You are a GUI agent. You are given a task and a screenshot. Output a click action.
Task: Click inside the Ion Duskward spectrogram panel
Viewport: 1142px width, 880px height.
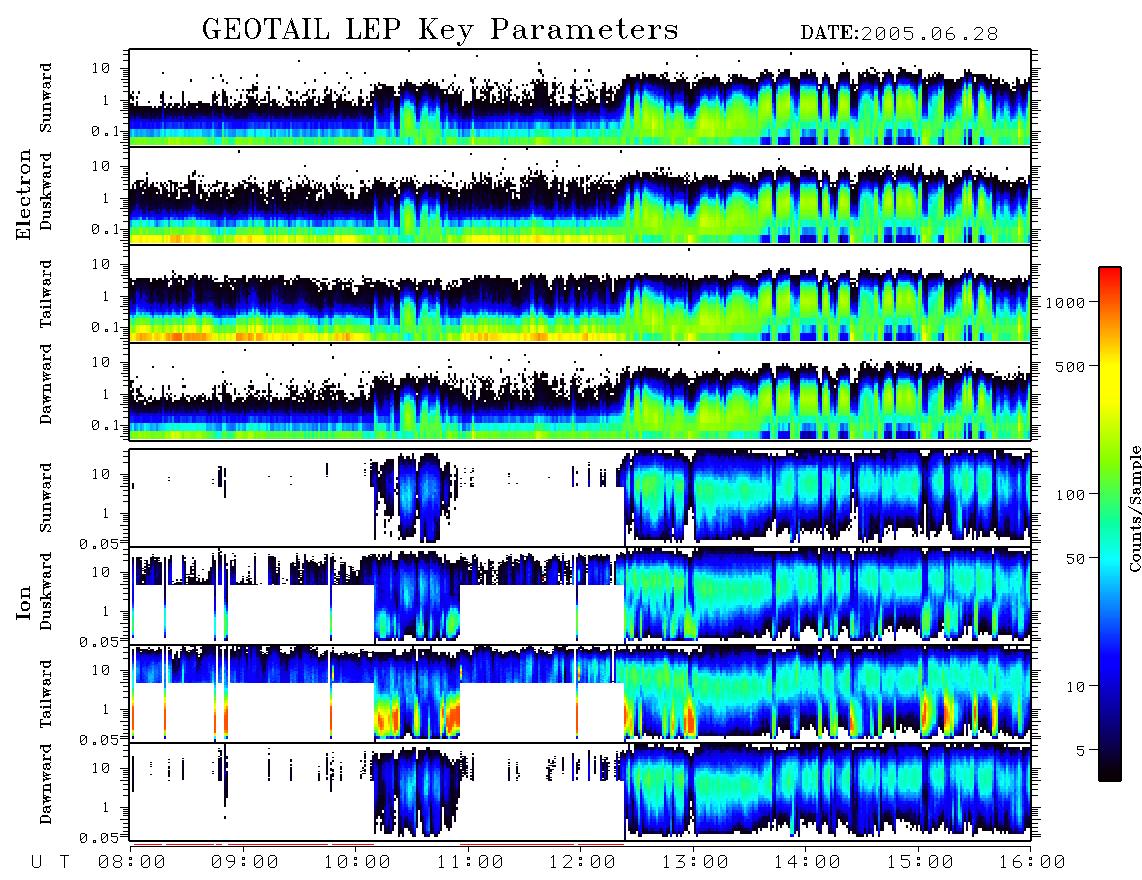click(x=580, y=595)
